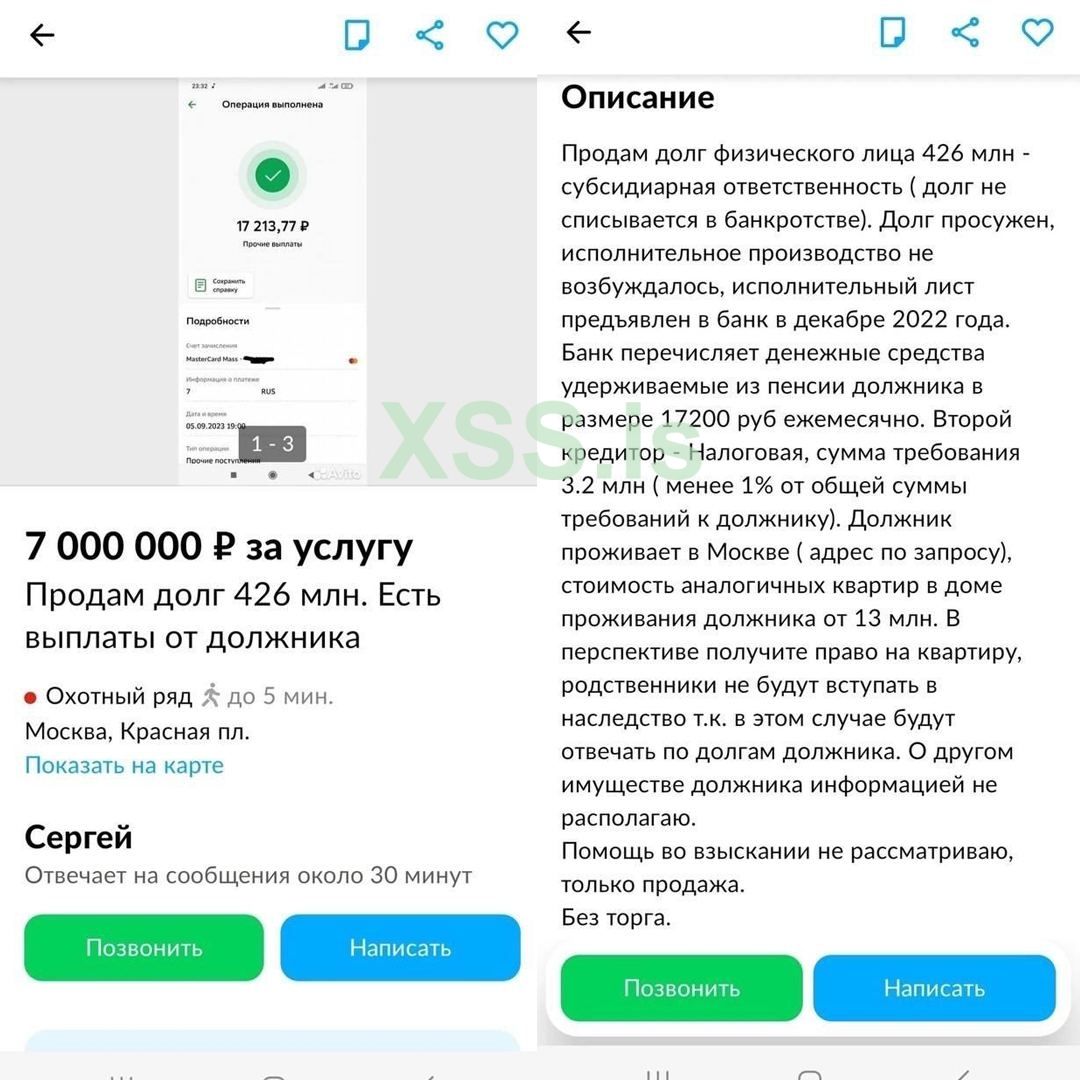This screenshot has height=1080, width=1080.
Task: Tap heart icon on description screen
Action: coord(1037,32)
